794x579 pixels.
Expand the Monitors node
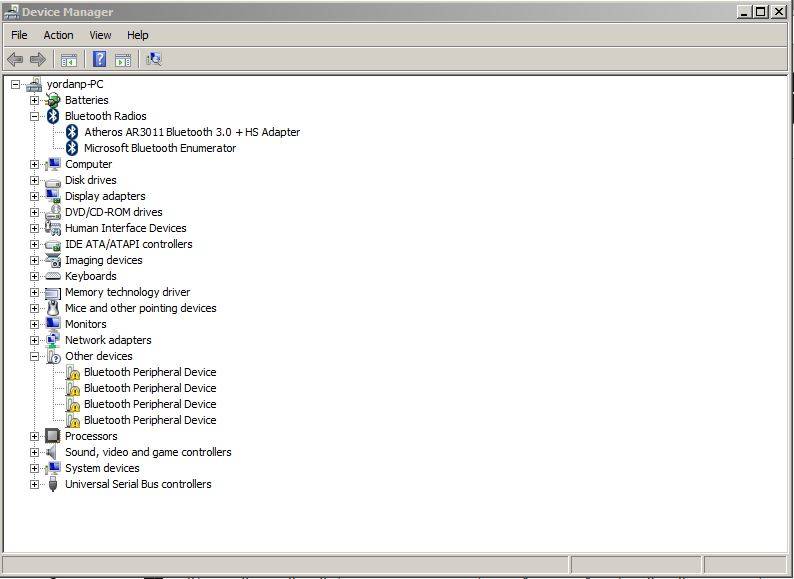point(34,324)
